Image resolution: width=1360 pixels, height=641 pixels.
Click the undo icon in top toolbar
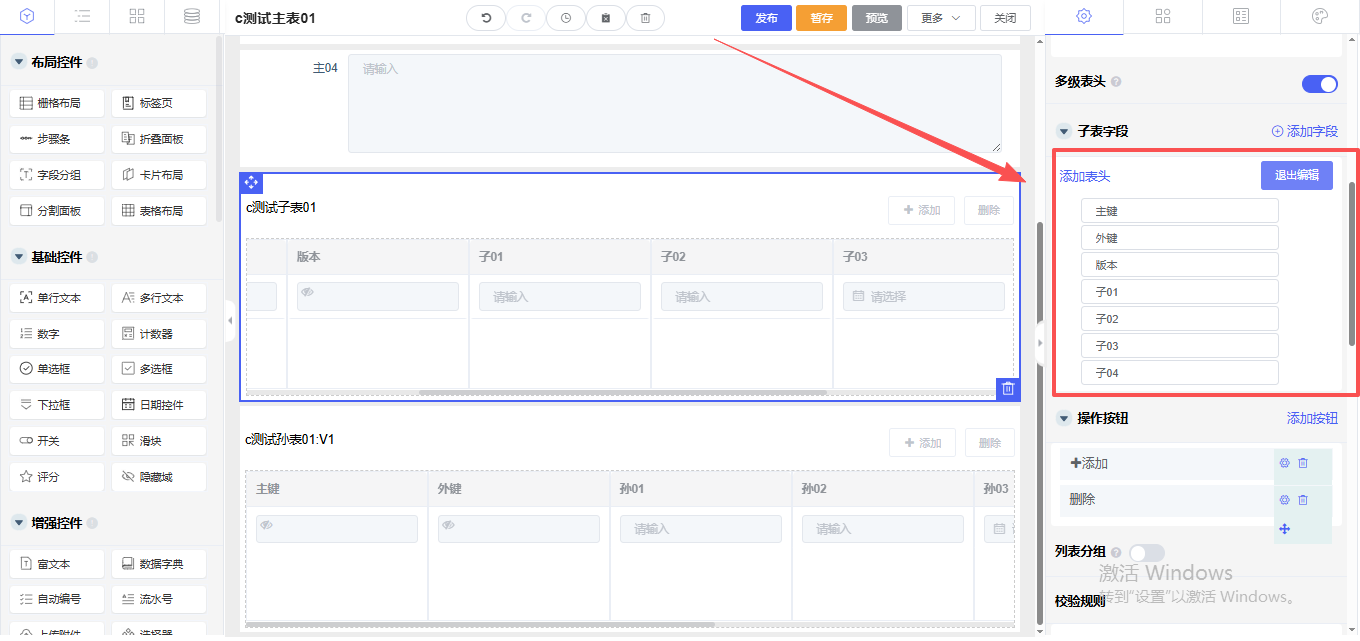pos(486,18)
